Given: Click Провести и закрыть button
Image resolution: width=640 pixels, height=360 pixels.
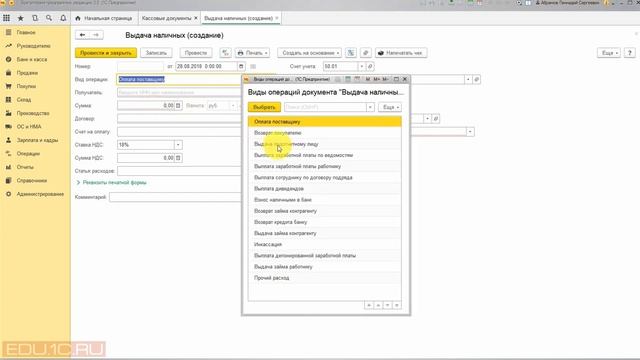Looking at the screenshot, I should tap(106, 53).
